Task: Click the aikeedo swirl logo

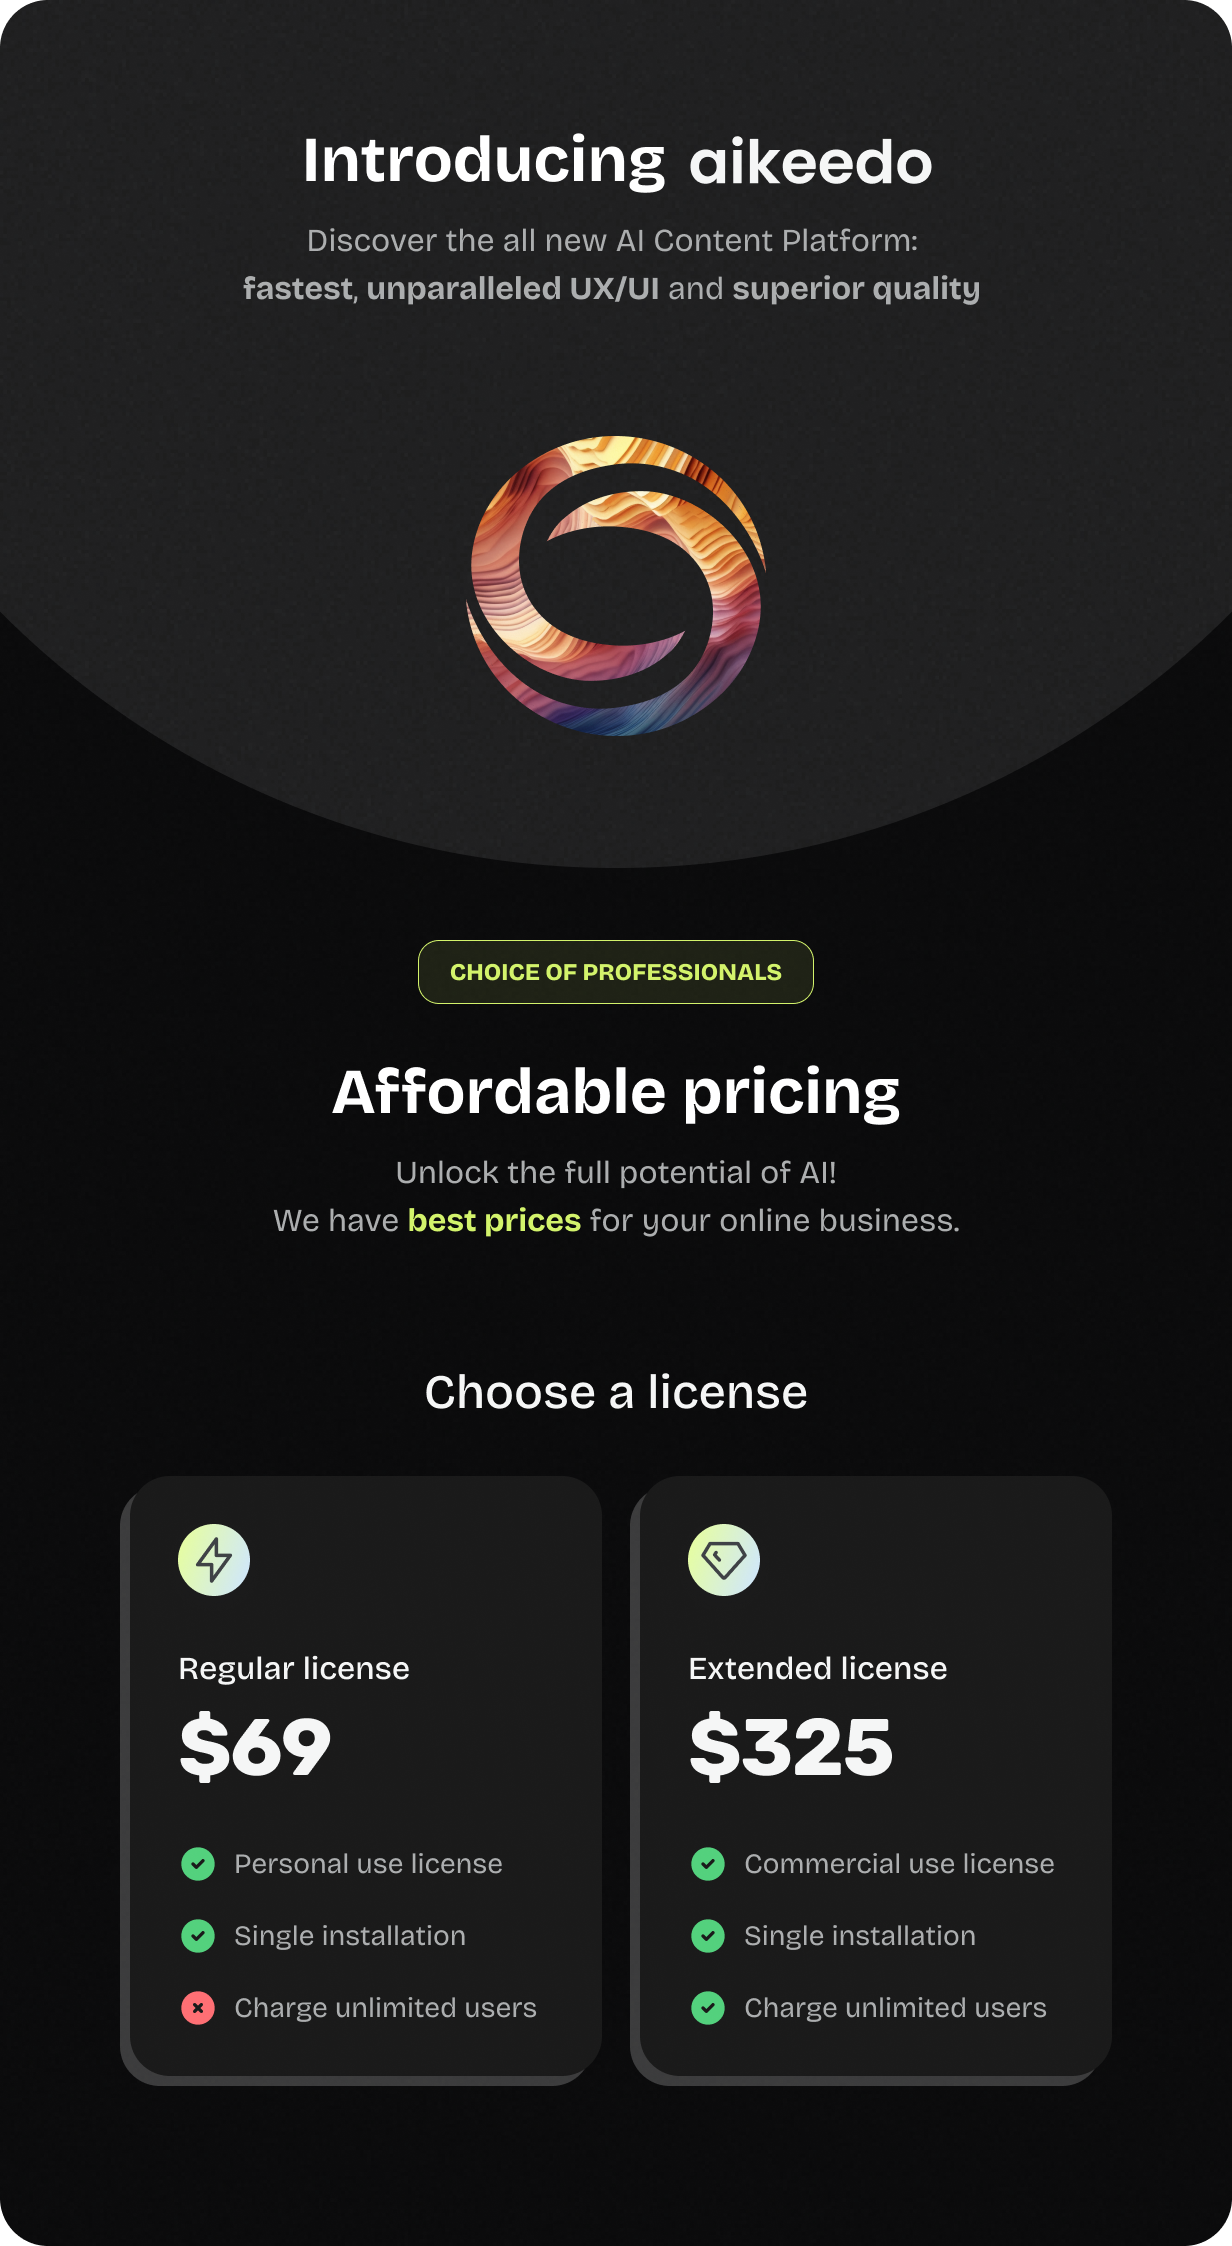Action: [616, 586]
